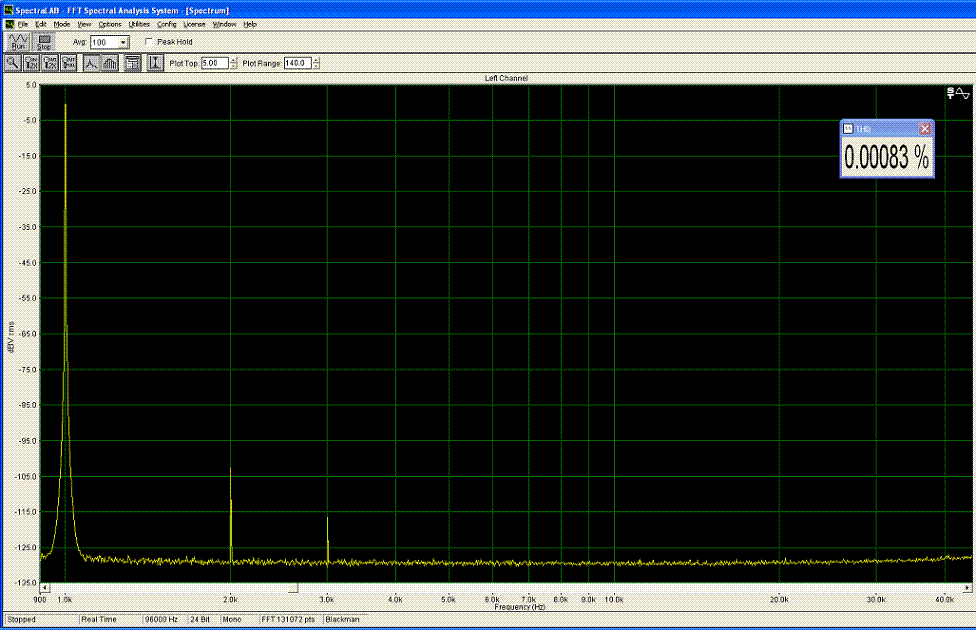Click the Left Channel plot title

pos(506,78)
